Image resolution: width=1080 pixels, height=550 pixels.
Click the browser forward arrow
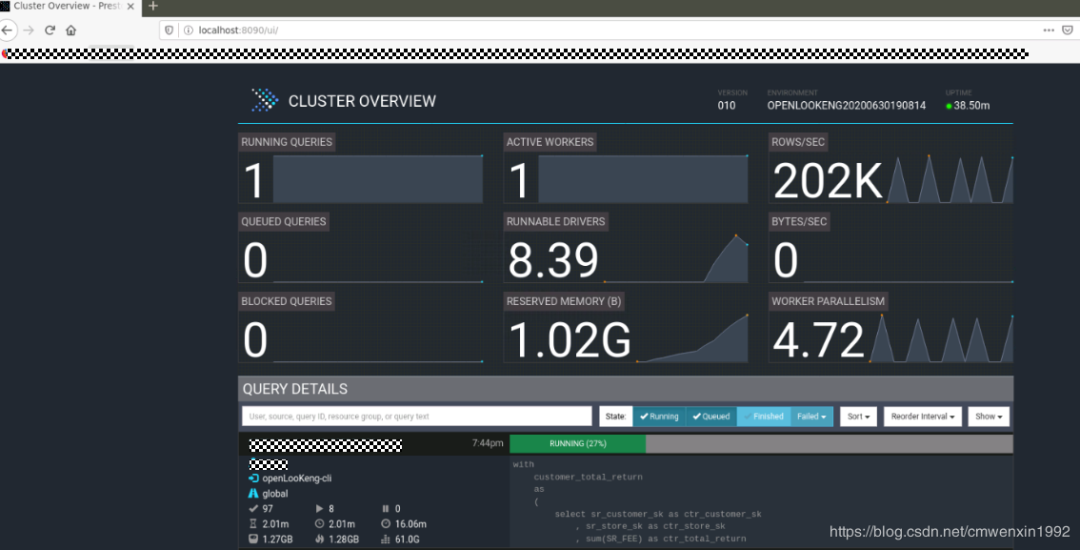[x=28, y=30]
